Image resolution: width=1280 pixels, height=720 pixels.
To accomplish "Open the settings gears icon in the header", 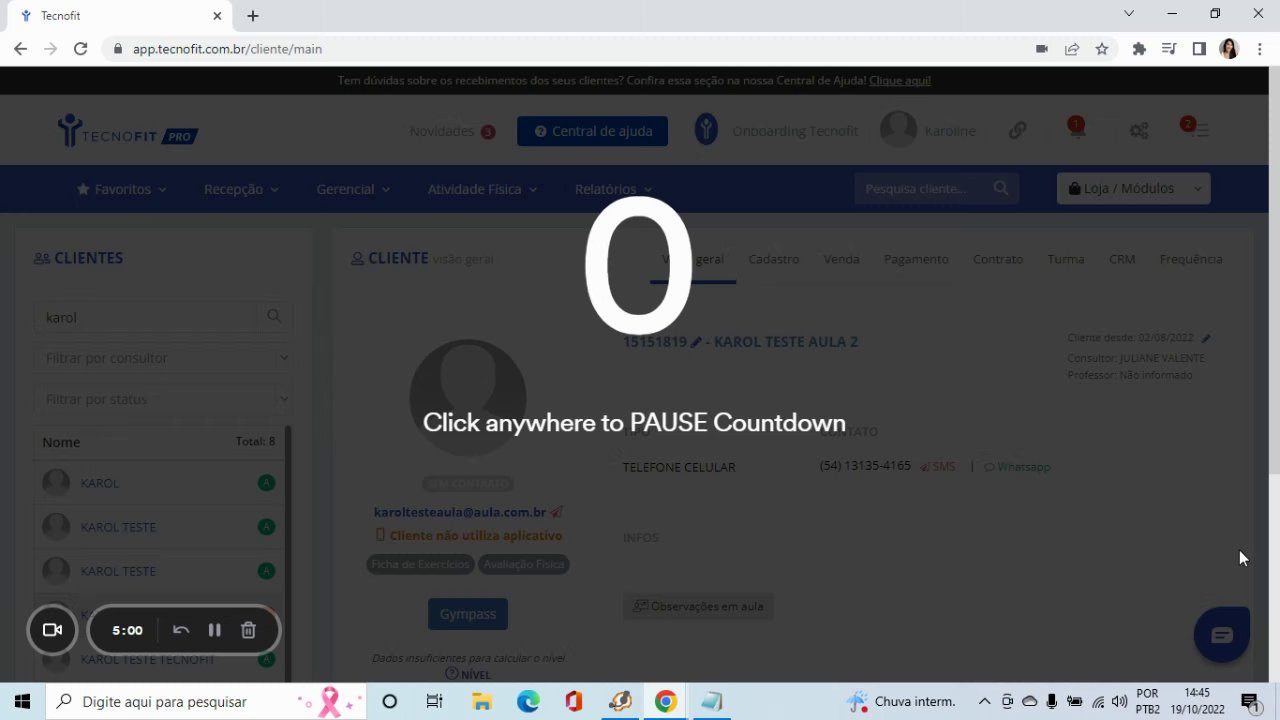I will point(1139,130).
